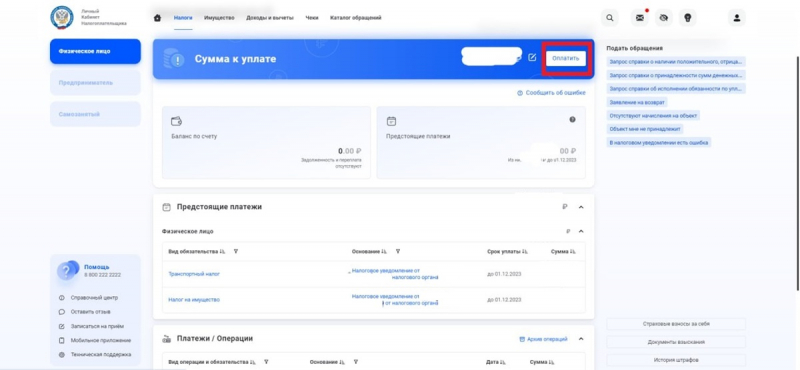Collapse the Платежи / Операции section

[581, 339]
